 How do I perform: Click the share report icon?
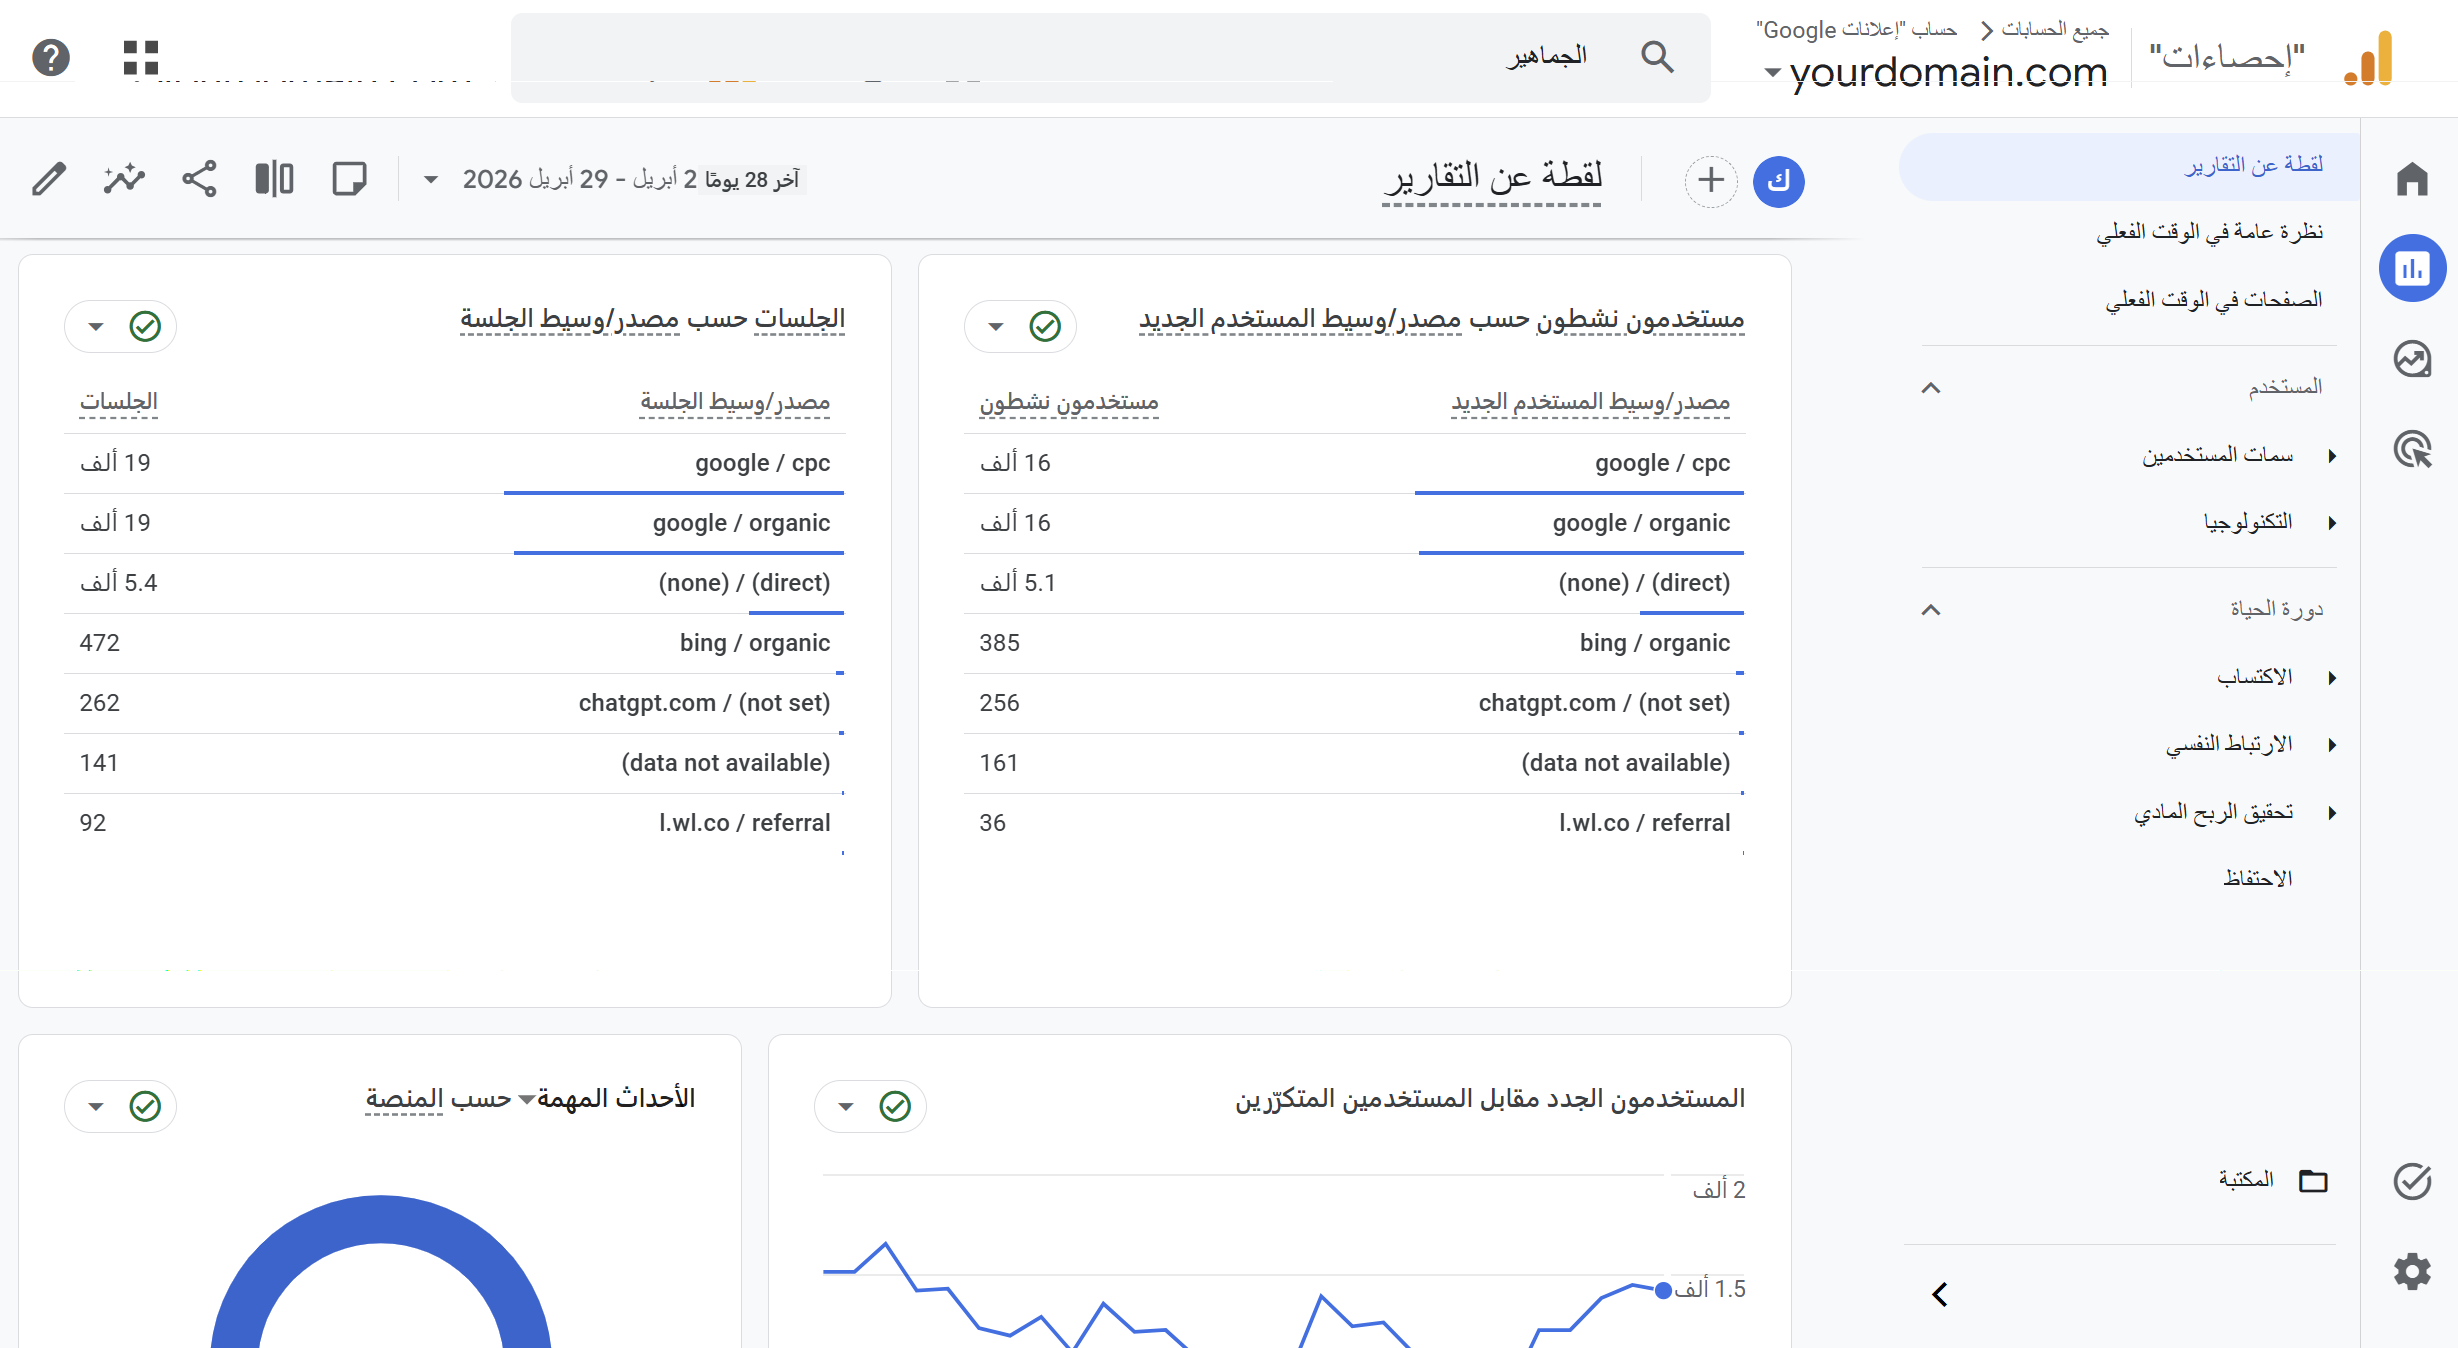199,180
